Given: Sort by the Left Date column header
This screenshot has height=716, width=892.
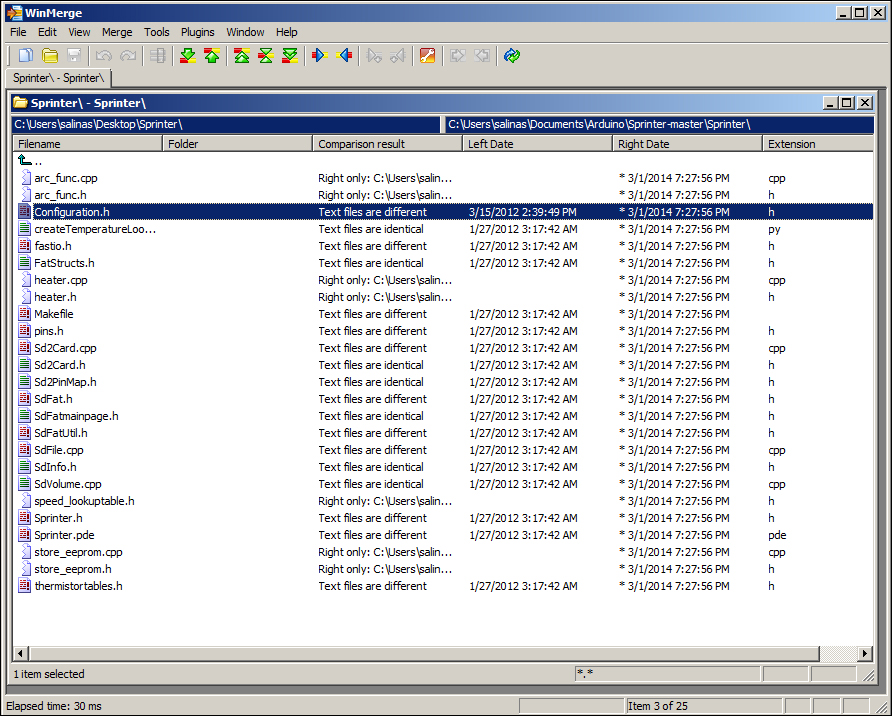Looking at the screenshot, I should point(538,144).
